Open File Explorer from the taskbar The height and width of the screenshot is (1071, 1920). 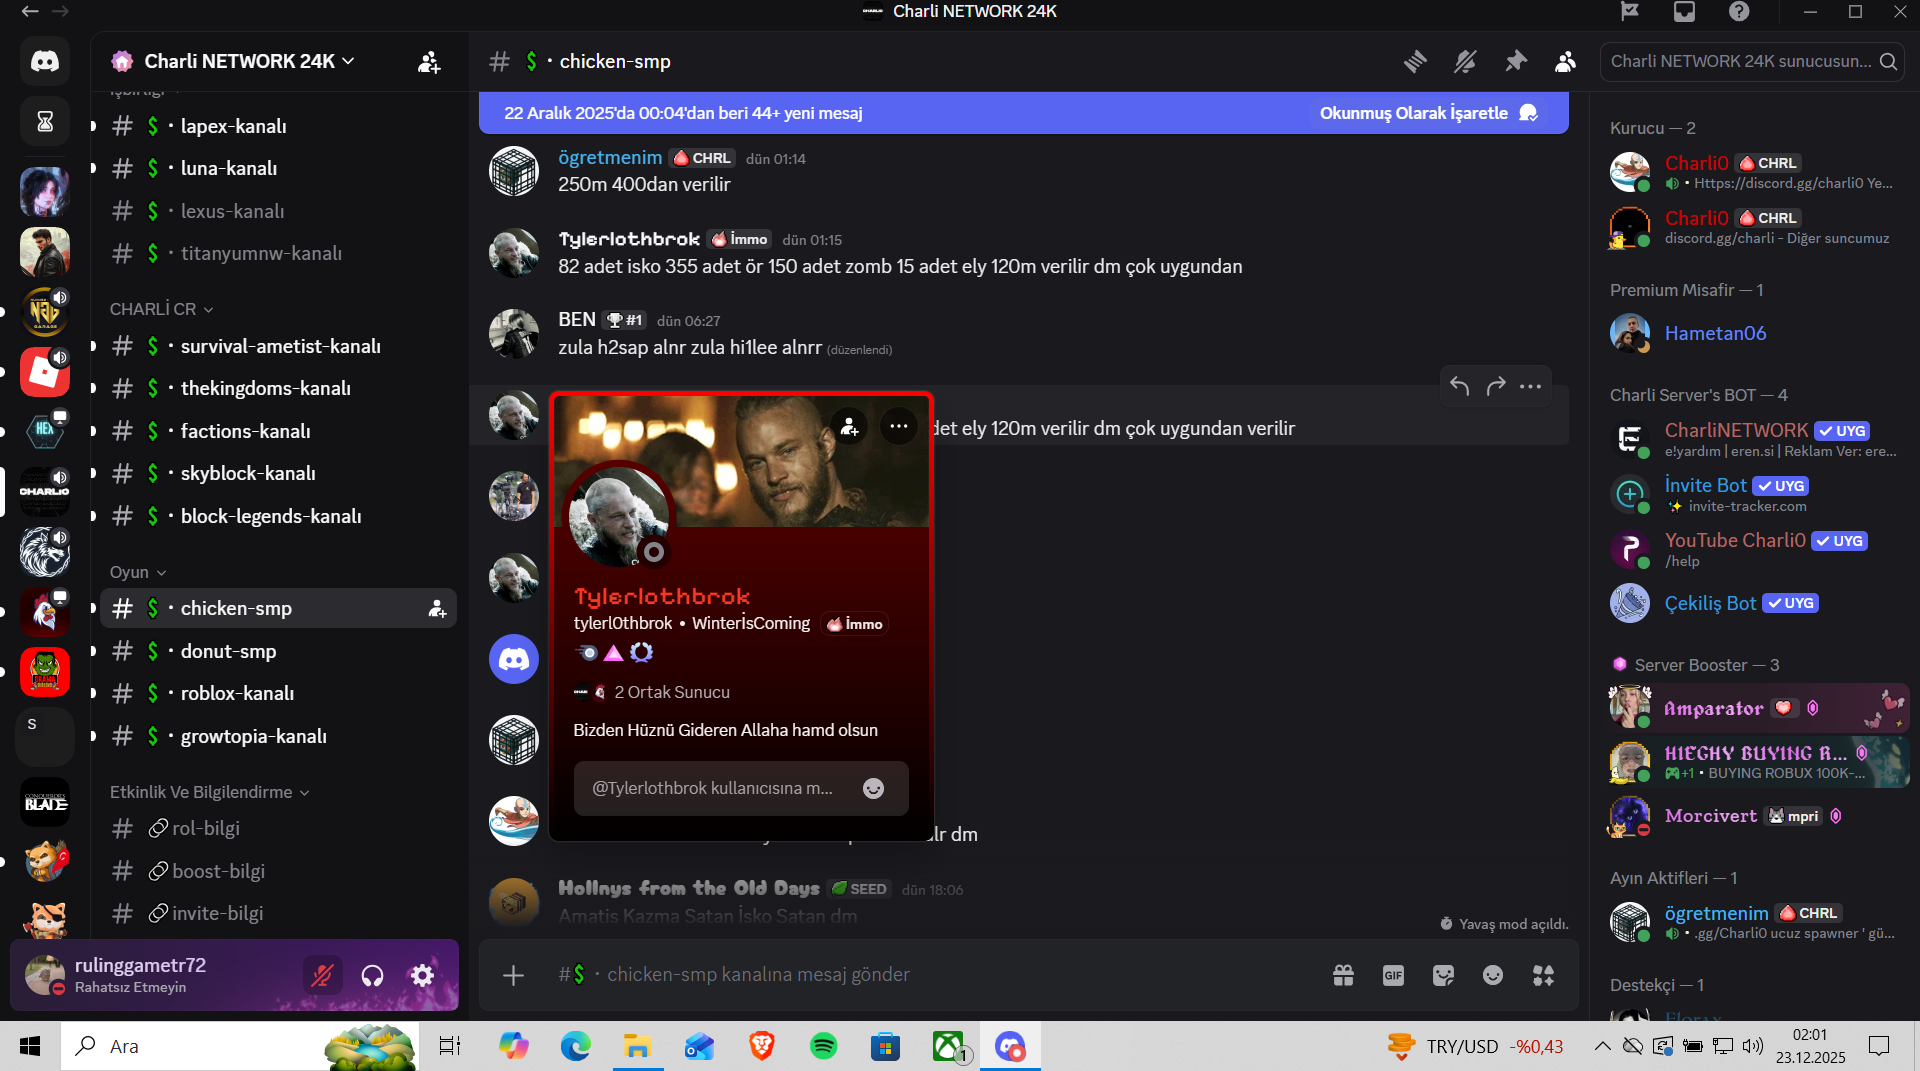pyautogui.click(x=637, y=1046)
